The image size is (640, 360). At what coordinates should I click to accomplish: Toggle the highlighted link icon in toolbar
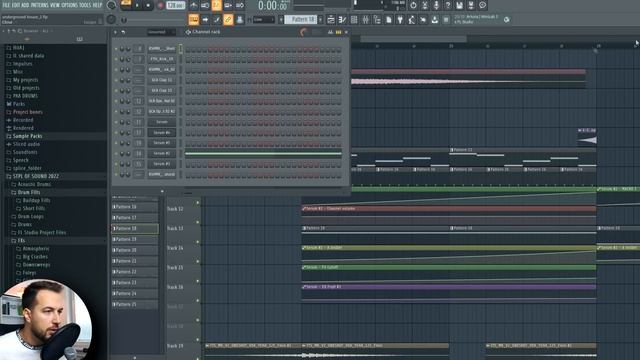(228, 19)
